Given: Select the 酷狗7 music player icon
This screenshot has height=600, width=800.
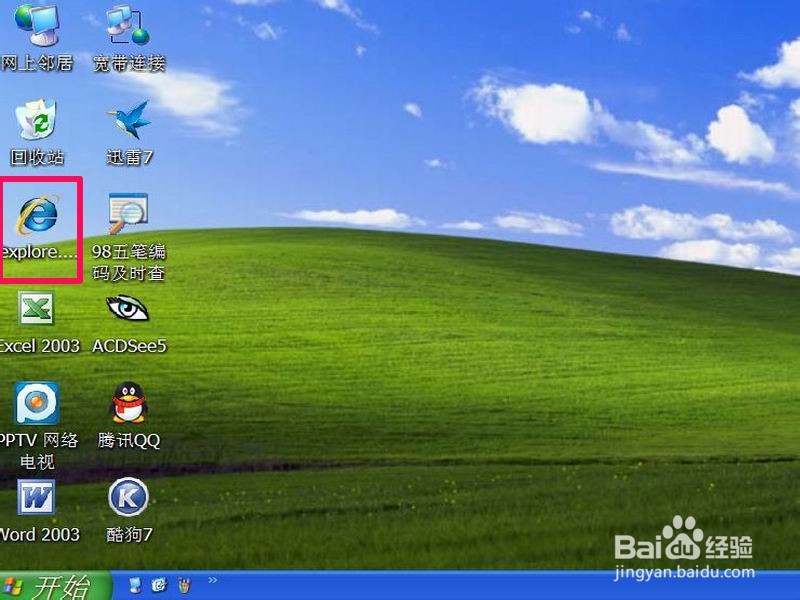Looking at the screenshot, I should [129, 497].
